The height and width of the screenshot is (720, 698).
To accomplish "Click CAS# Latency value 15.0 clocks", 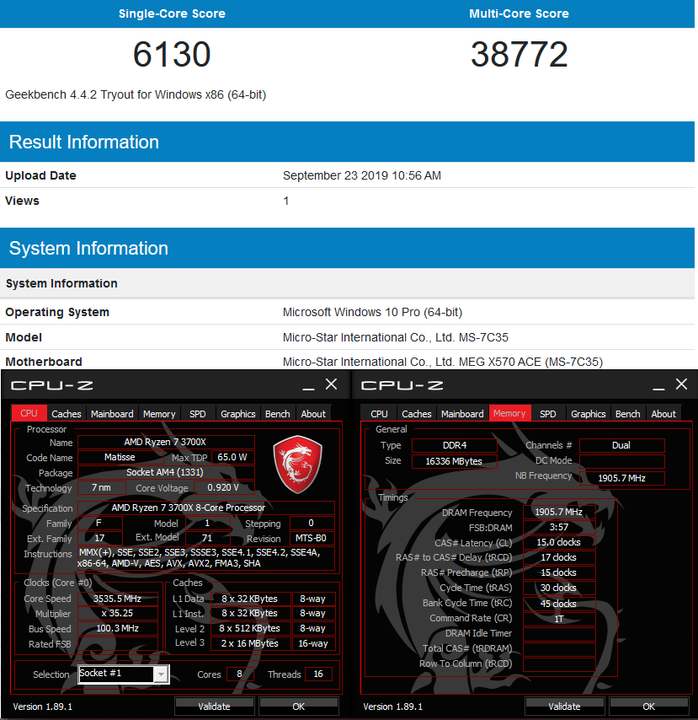I will (x=559, y=542).
